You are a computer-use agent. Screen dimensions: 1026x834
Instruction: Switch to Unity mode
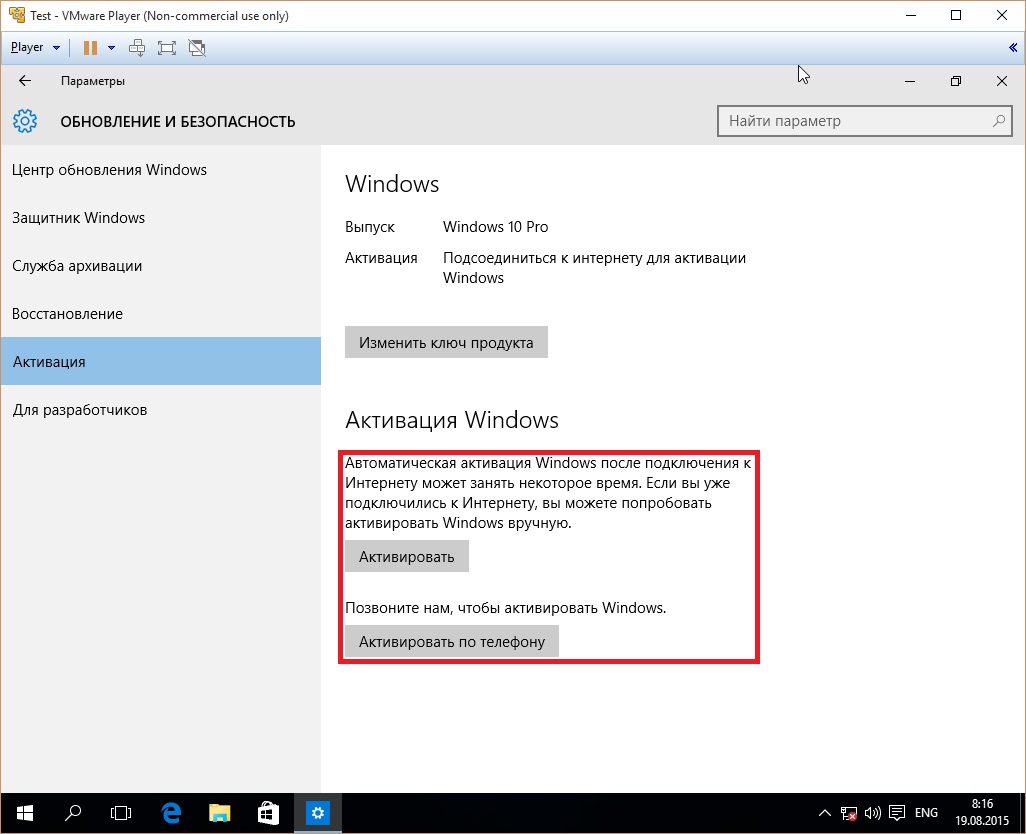[x=197, y=47]
